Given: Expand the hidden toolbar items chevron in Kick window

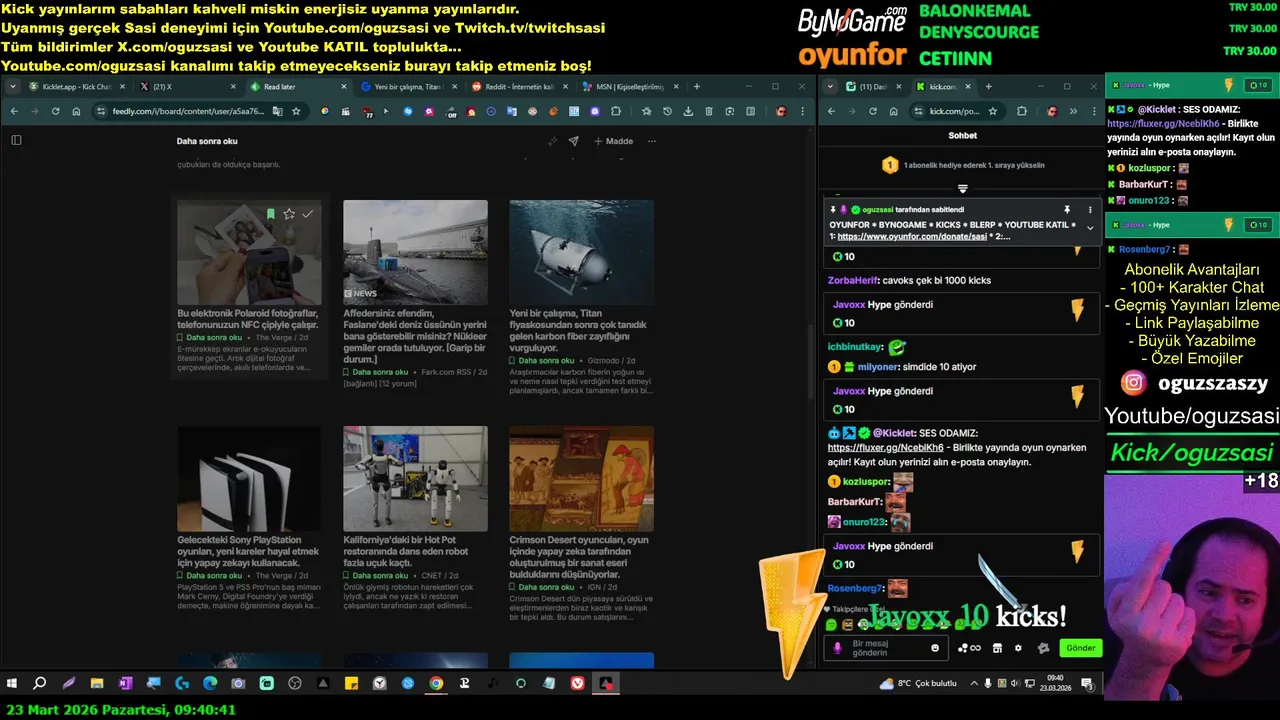Looking at the screenshot, I should [x=1073, y=111].
